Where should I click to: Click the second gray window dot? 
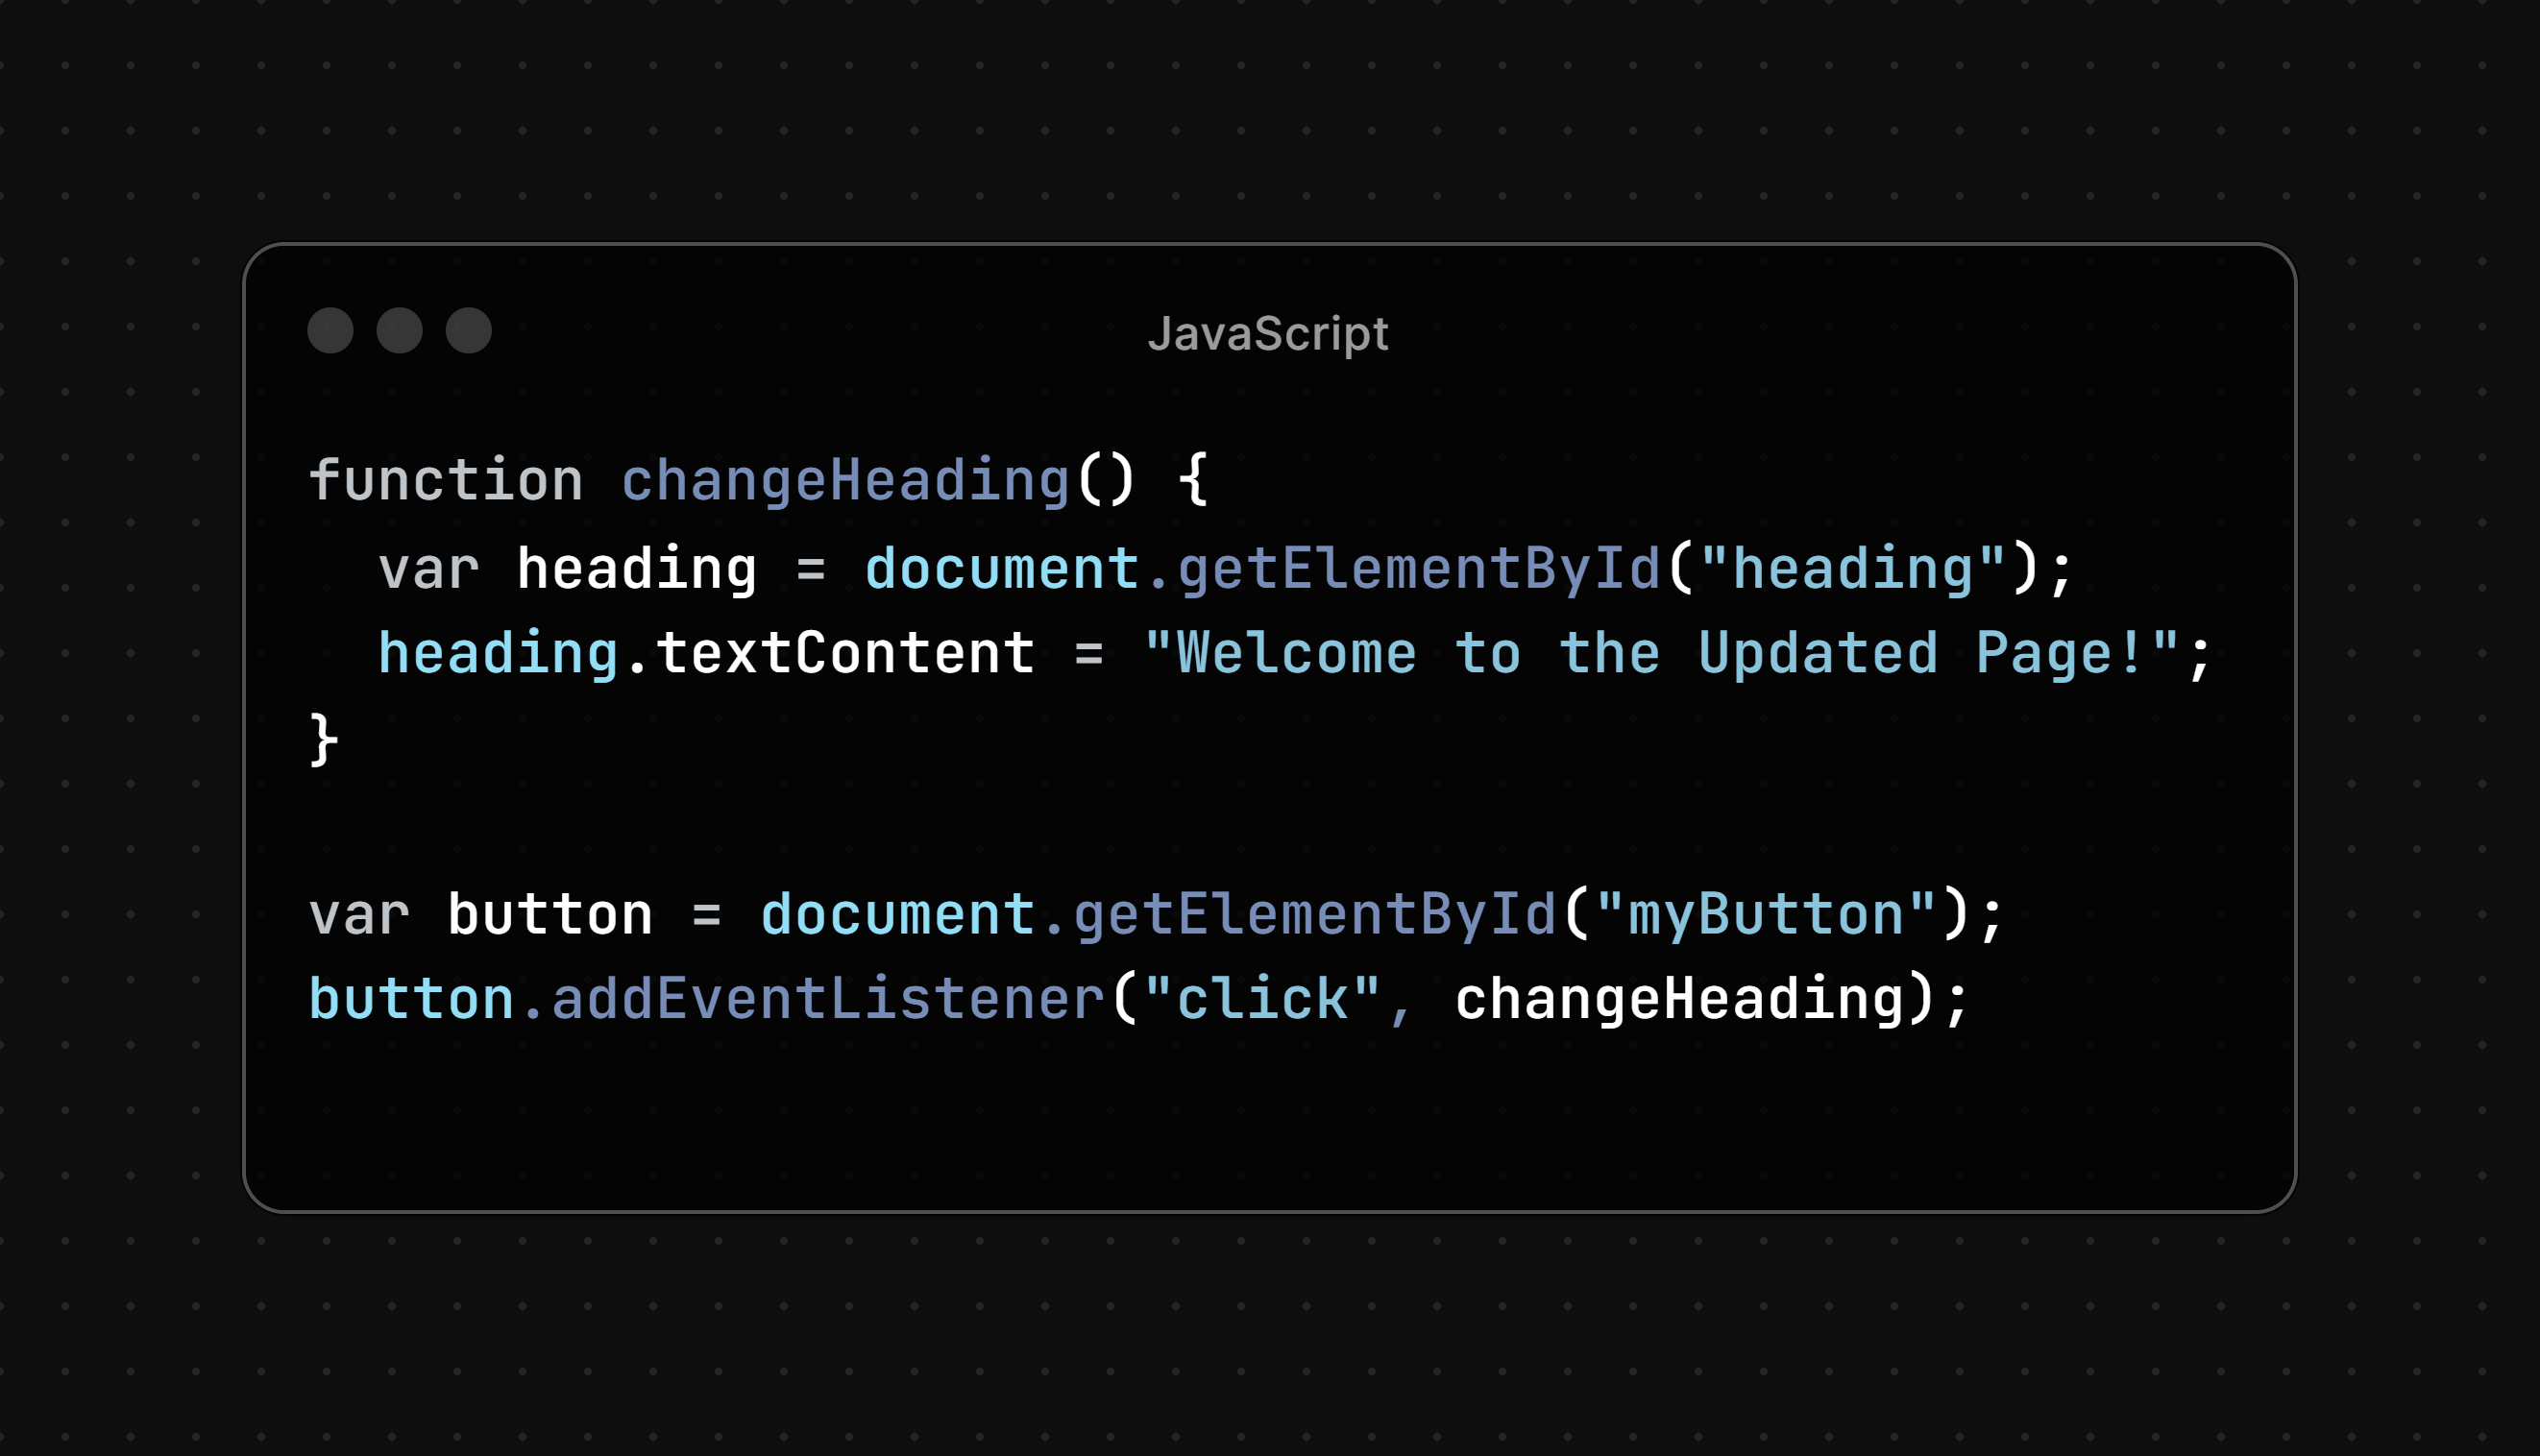click(x=399, y=331)
